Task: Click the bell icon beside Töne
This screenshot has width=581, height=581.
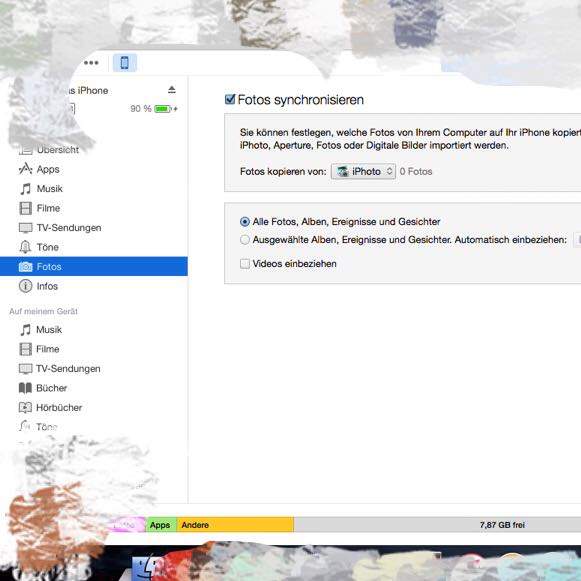Action: [25, 247]
